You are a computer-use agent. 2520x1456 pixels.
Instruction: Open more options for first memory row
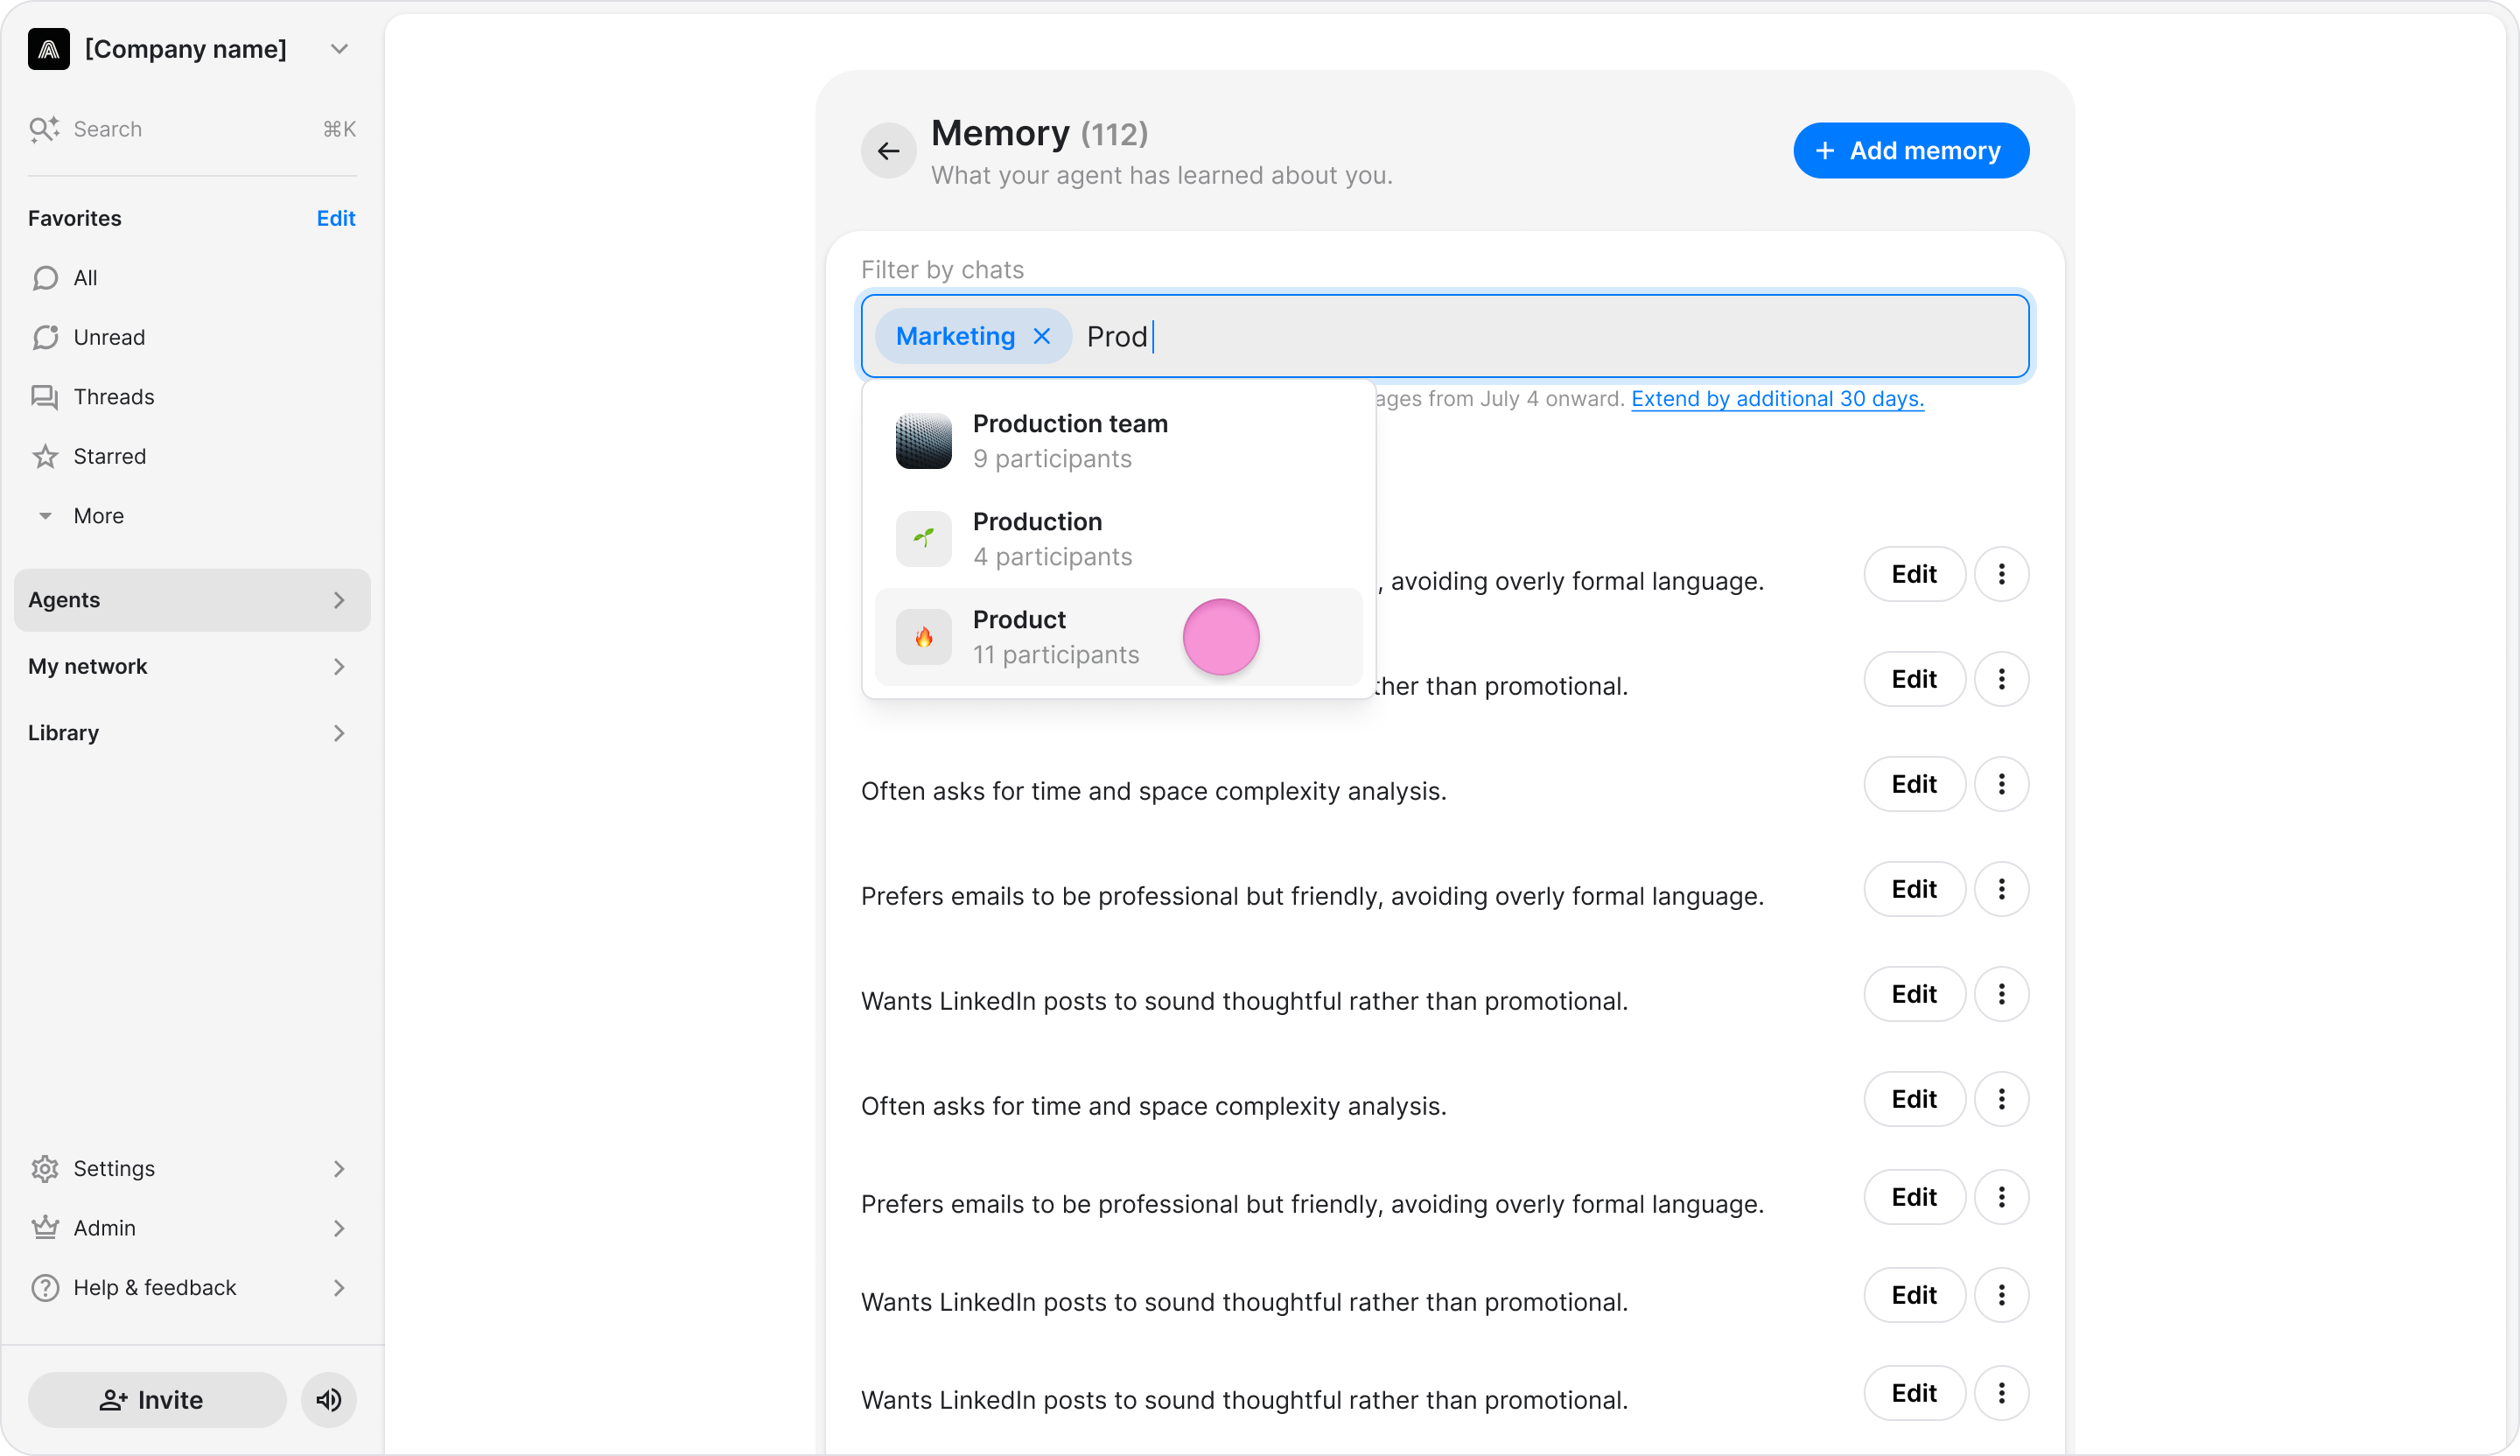2001,574
